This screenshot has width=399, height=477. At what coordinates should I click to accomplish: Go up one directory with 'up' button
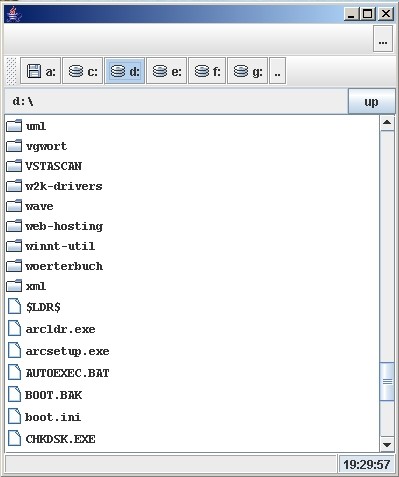click(x=371, y=101)
